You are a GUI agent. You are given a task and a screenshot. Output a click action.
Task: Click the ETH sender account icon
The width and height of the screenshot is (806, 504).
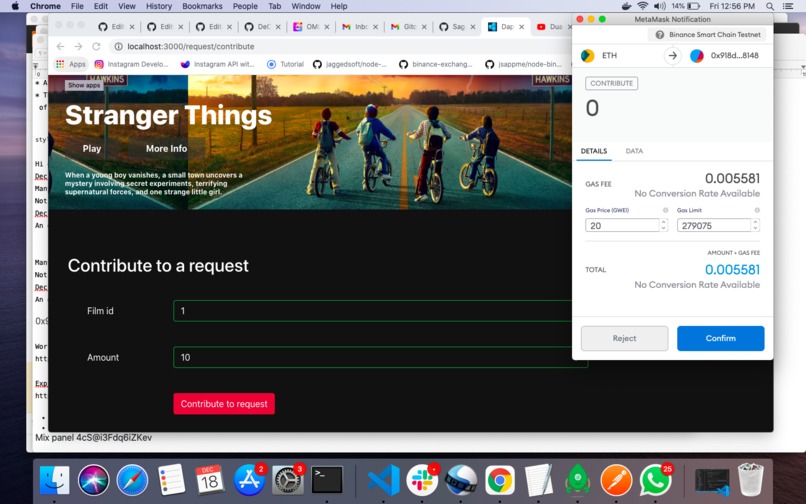(x=588, y=56)
